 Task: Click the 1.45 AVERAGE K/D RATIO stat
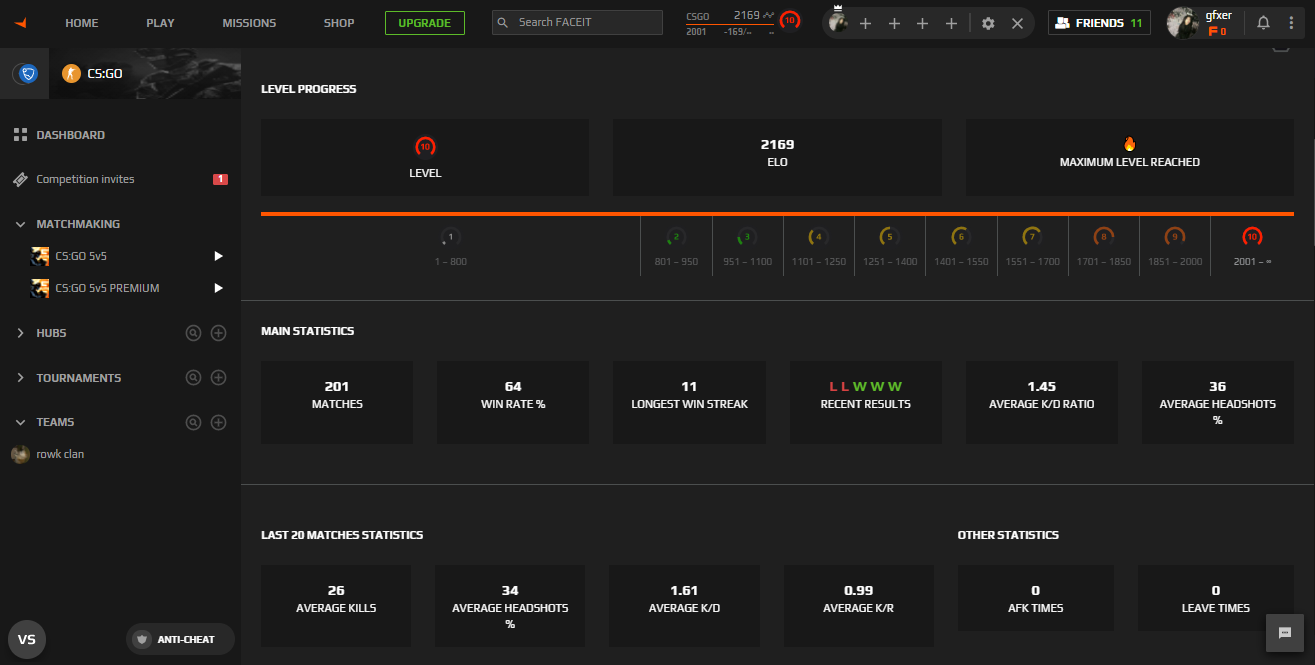[1041, 403]
